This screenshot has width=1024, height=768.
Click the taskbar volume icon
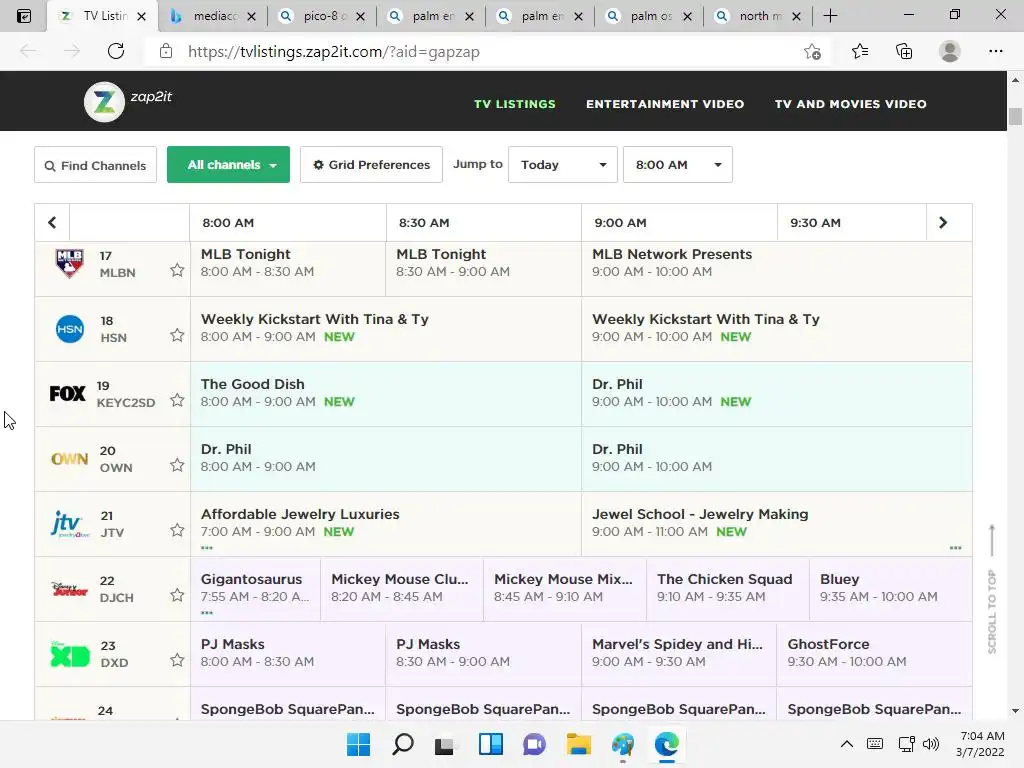[931, 744]
